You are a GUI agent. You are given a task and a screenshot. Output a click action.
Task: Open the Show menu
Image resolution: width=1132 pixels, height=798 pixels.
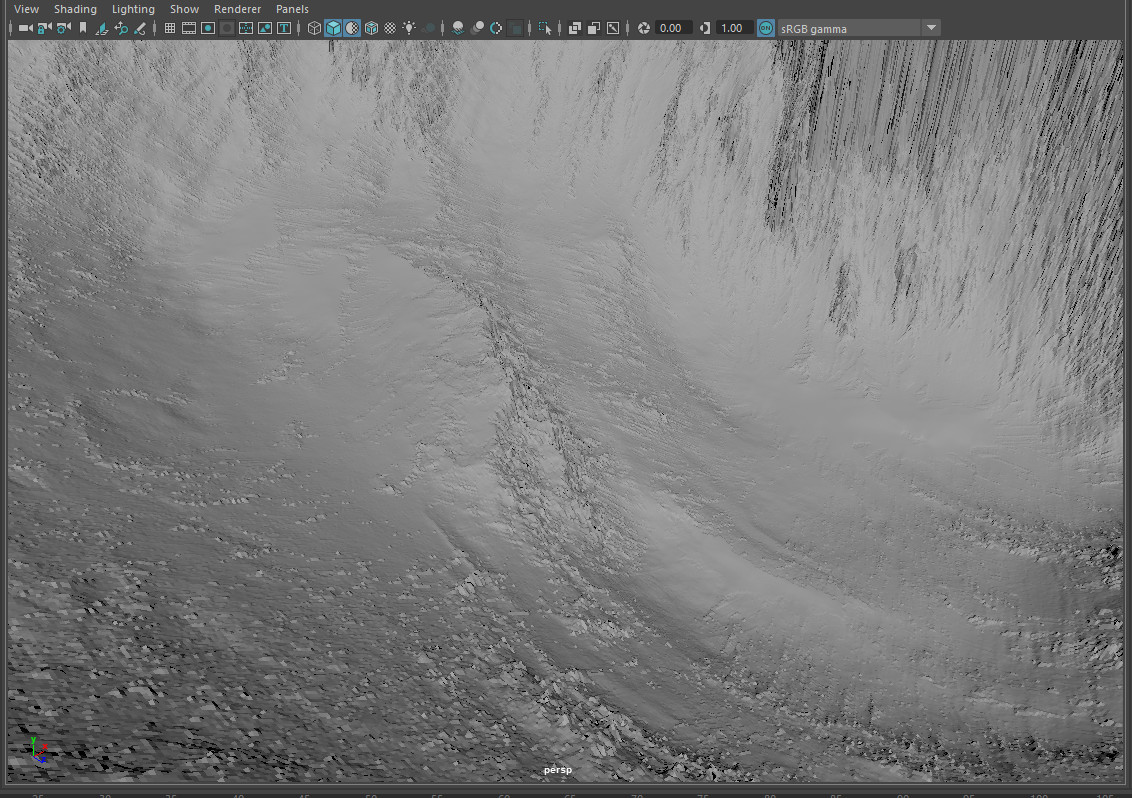pyautogui.click(x=184, y=9)
